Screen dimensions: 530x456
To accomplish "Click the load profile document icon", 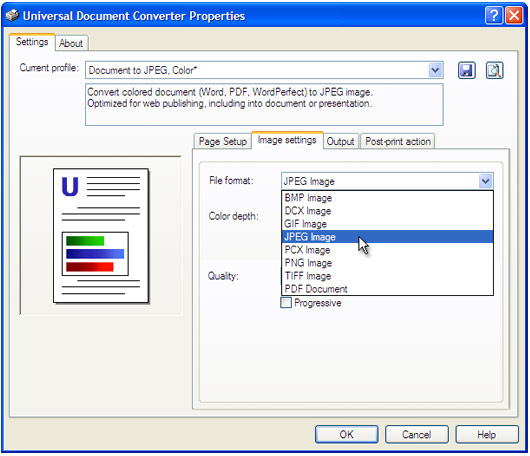I will point(494,71).
